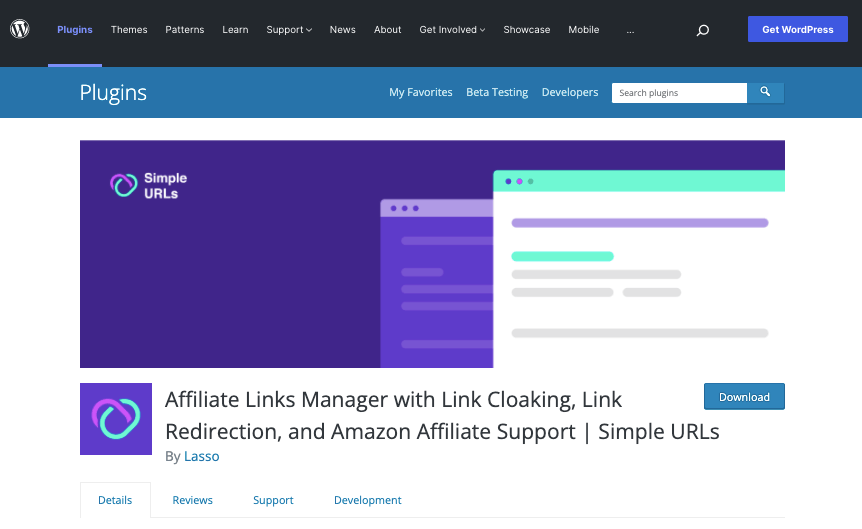The width and height of the screenshot is (862, 529).
Task: Click the WordPress logo icon
Action: [x=20, y=29]
